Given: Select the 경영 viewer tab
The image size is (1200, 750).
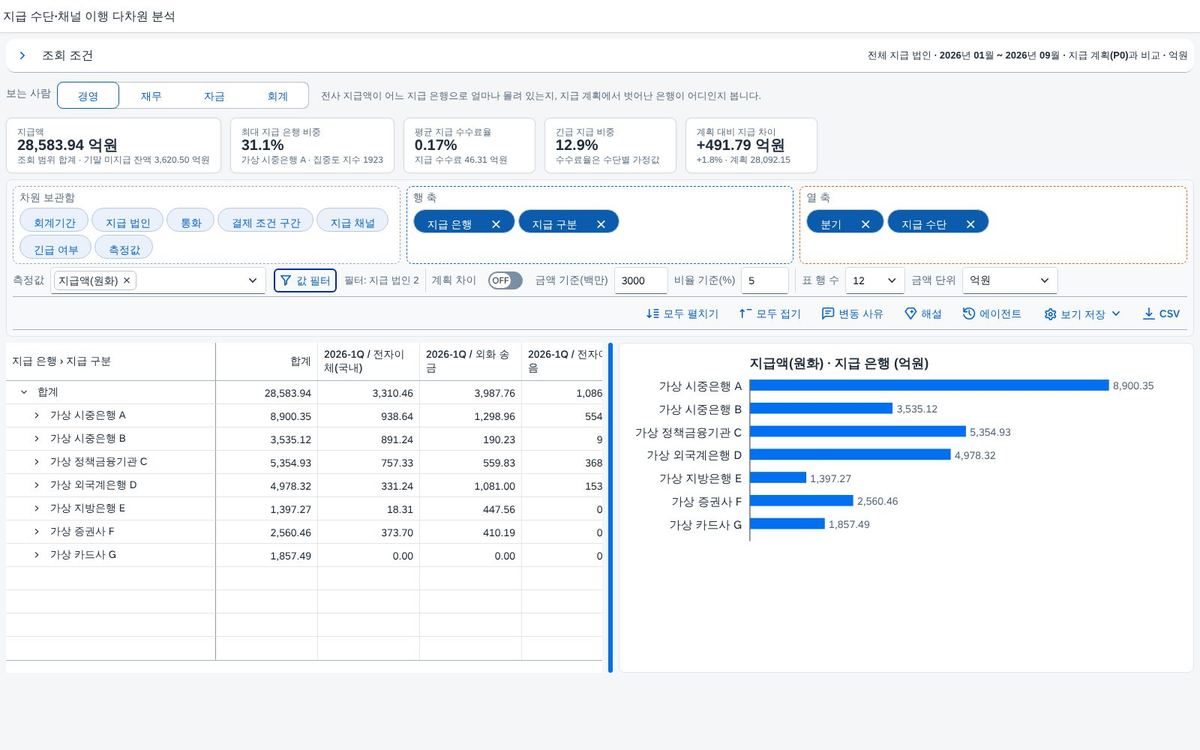Looking at the screenshot, I should coord(88,96).
